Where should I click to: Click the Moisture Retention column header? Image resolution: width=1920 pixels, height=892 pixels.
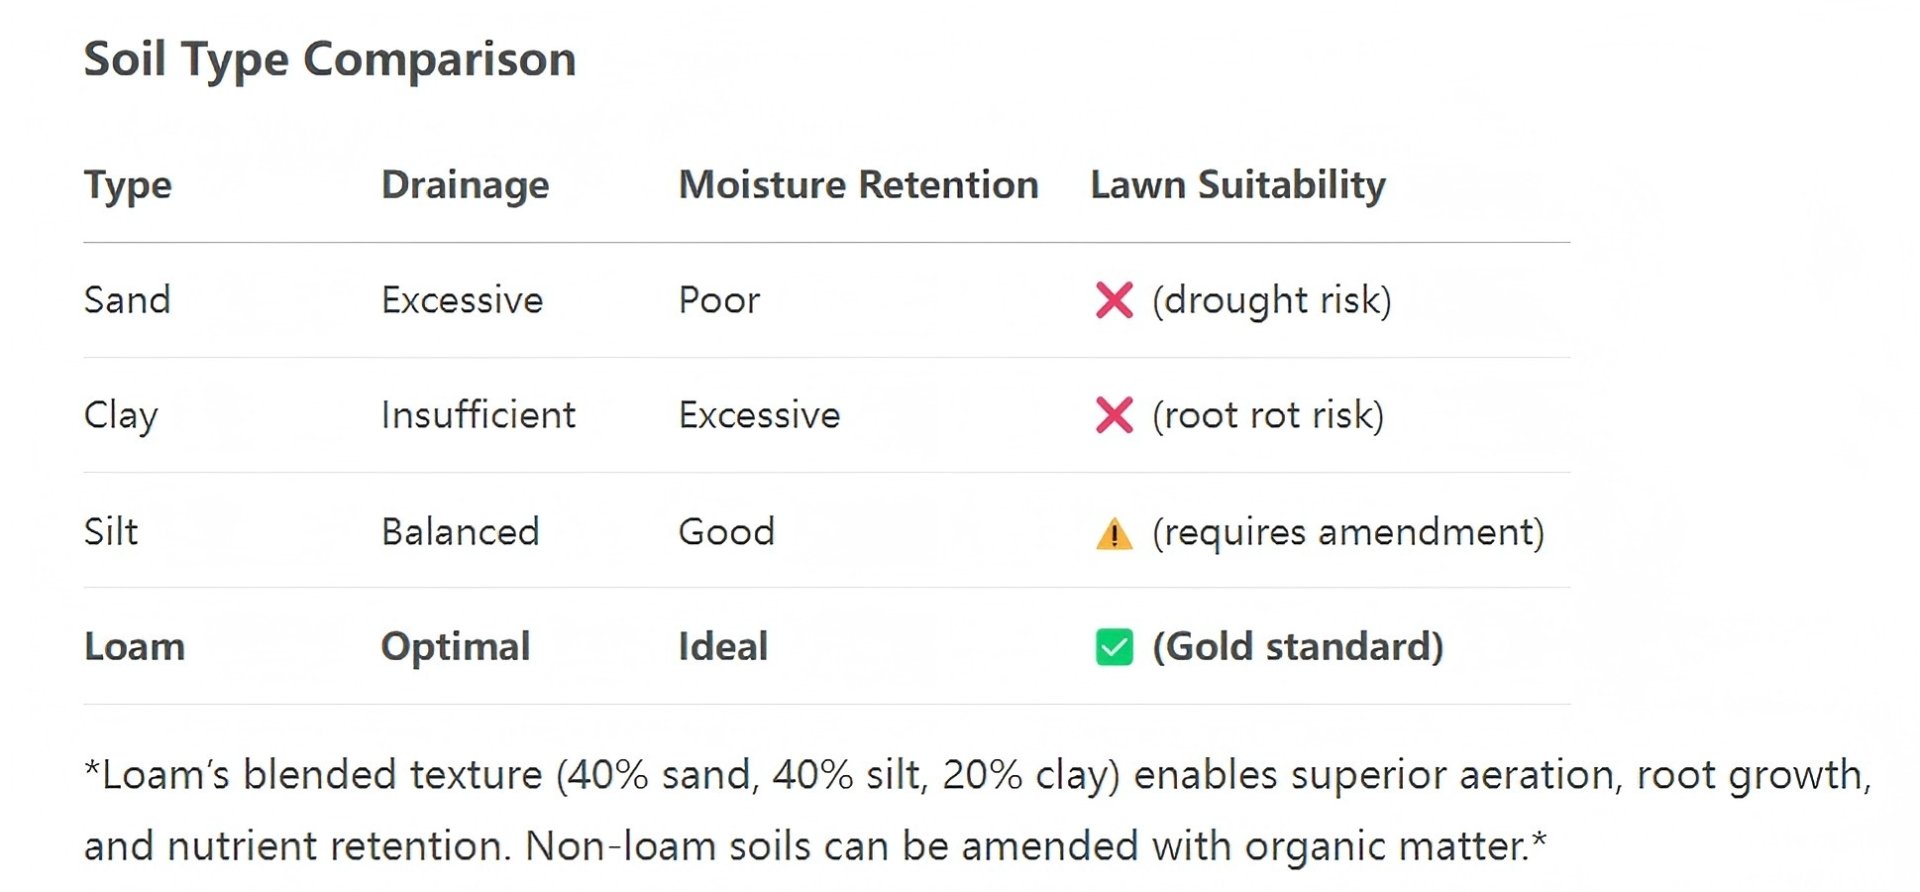click(x=859, y=185)
